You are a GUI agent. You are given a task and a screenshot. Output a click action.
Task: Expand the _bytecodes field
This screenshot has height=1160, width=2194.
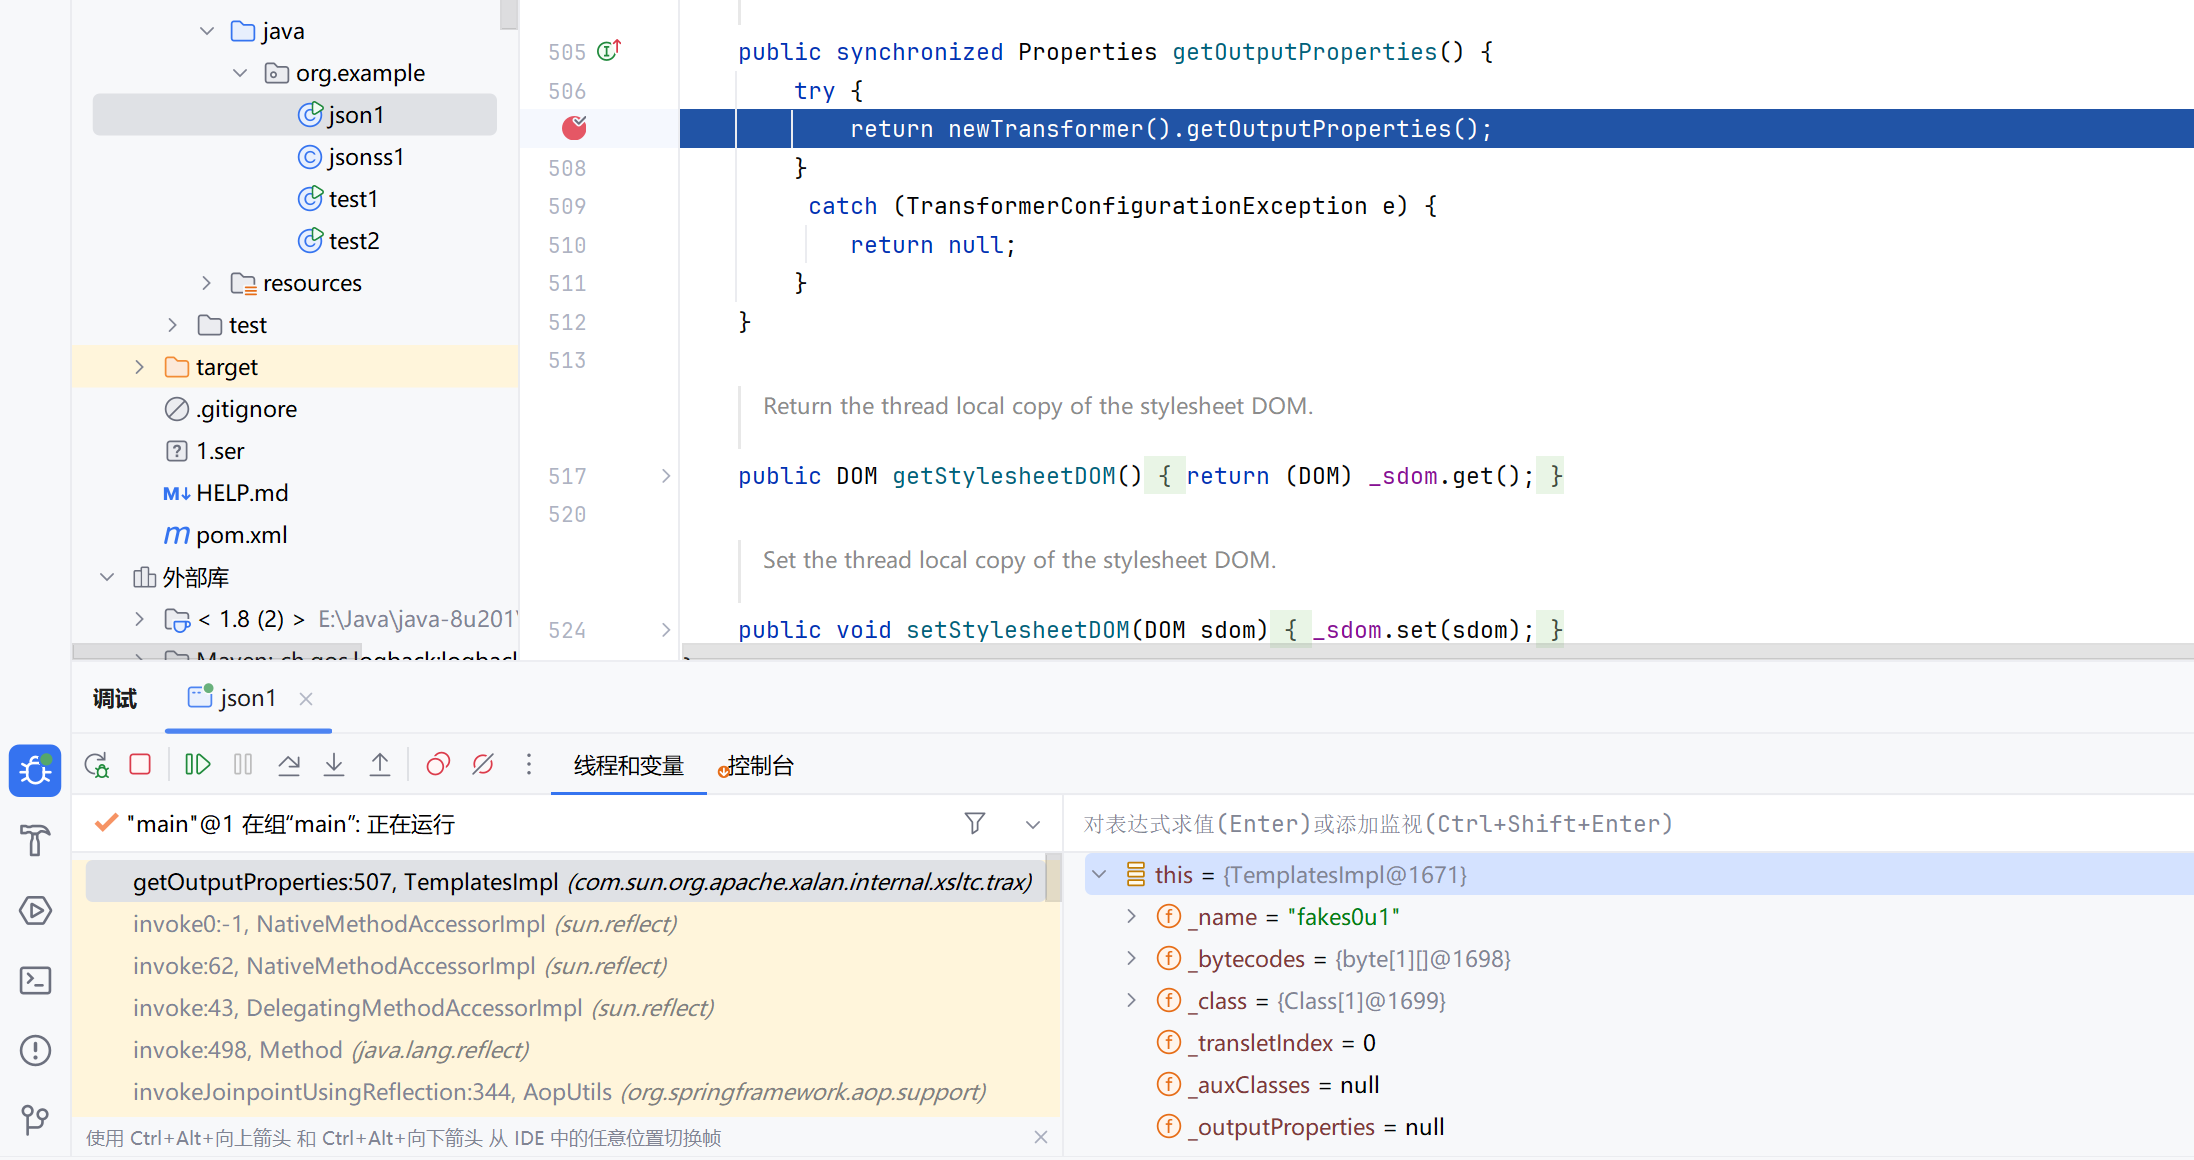click(1132, 958)
